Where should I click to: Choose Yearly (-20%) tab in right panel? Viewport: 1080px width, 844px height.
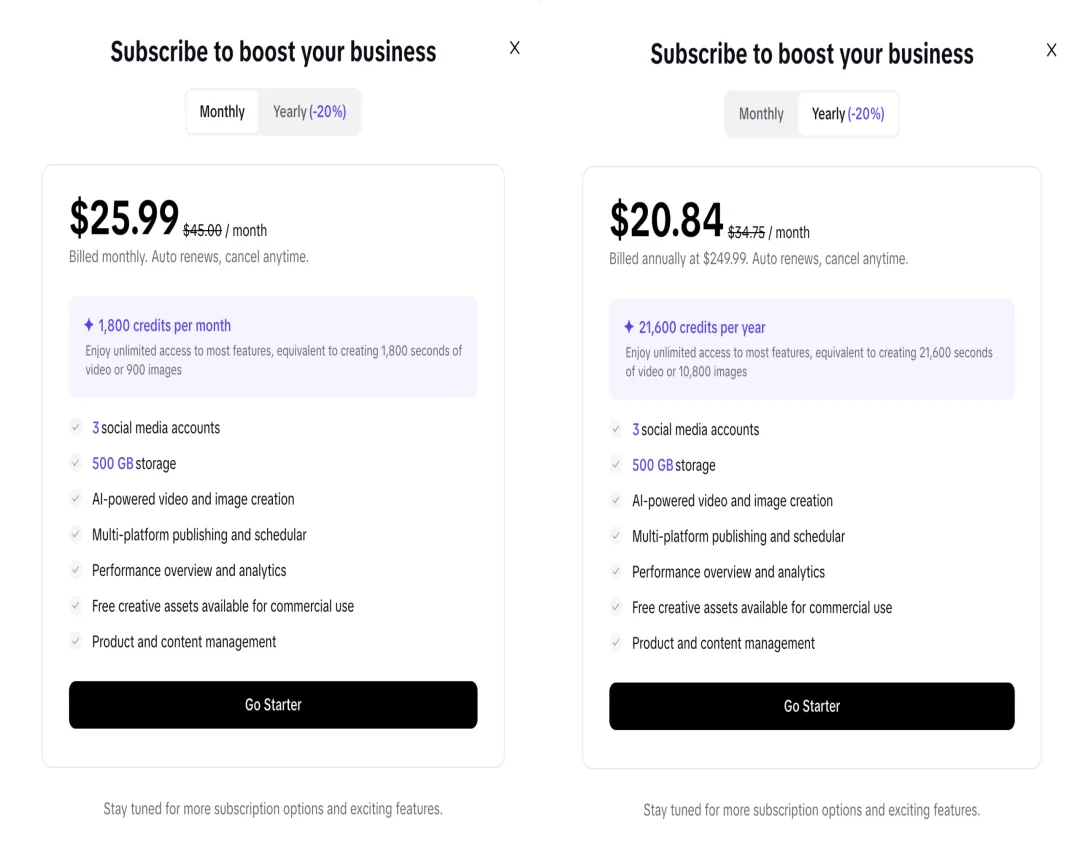(x=848, y=114)
